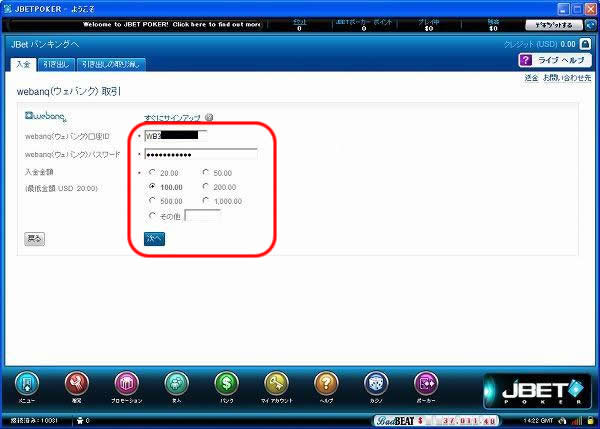
Task: Open the プロモーション gift box icon
Action: [x=127, y=383]
